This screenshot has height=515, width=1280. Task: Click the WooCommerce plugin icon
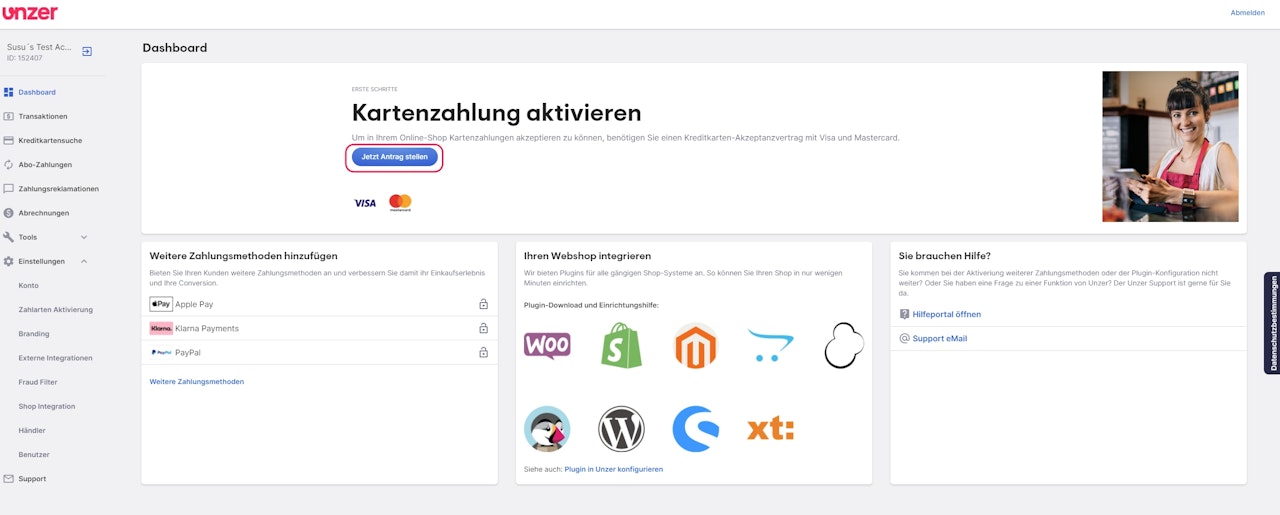[x=547, y=346]
